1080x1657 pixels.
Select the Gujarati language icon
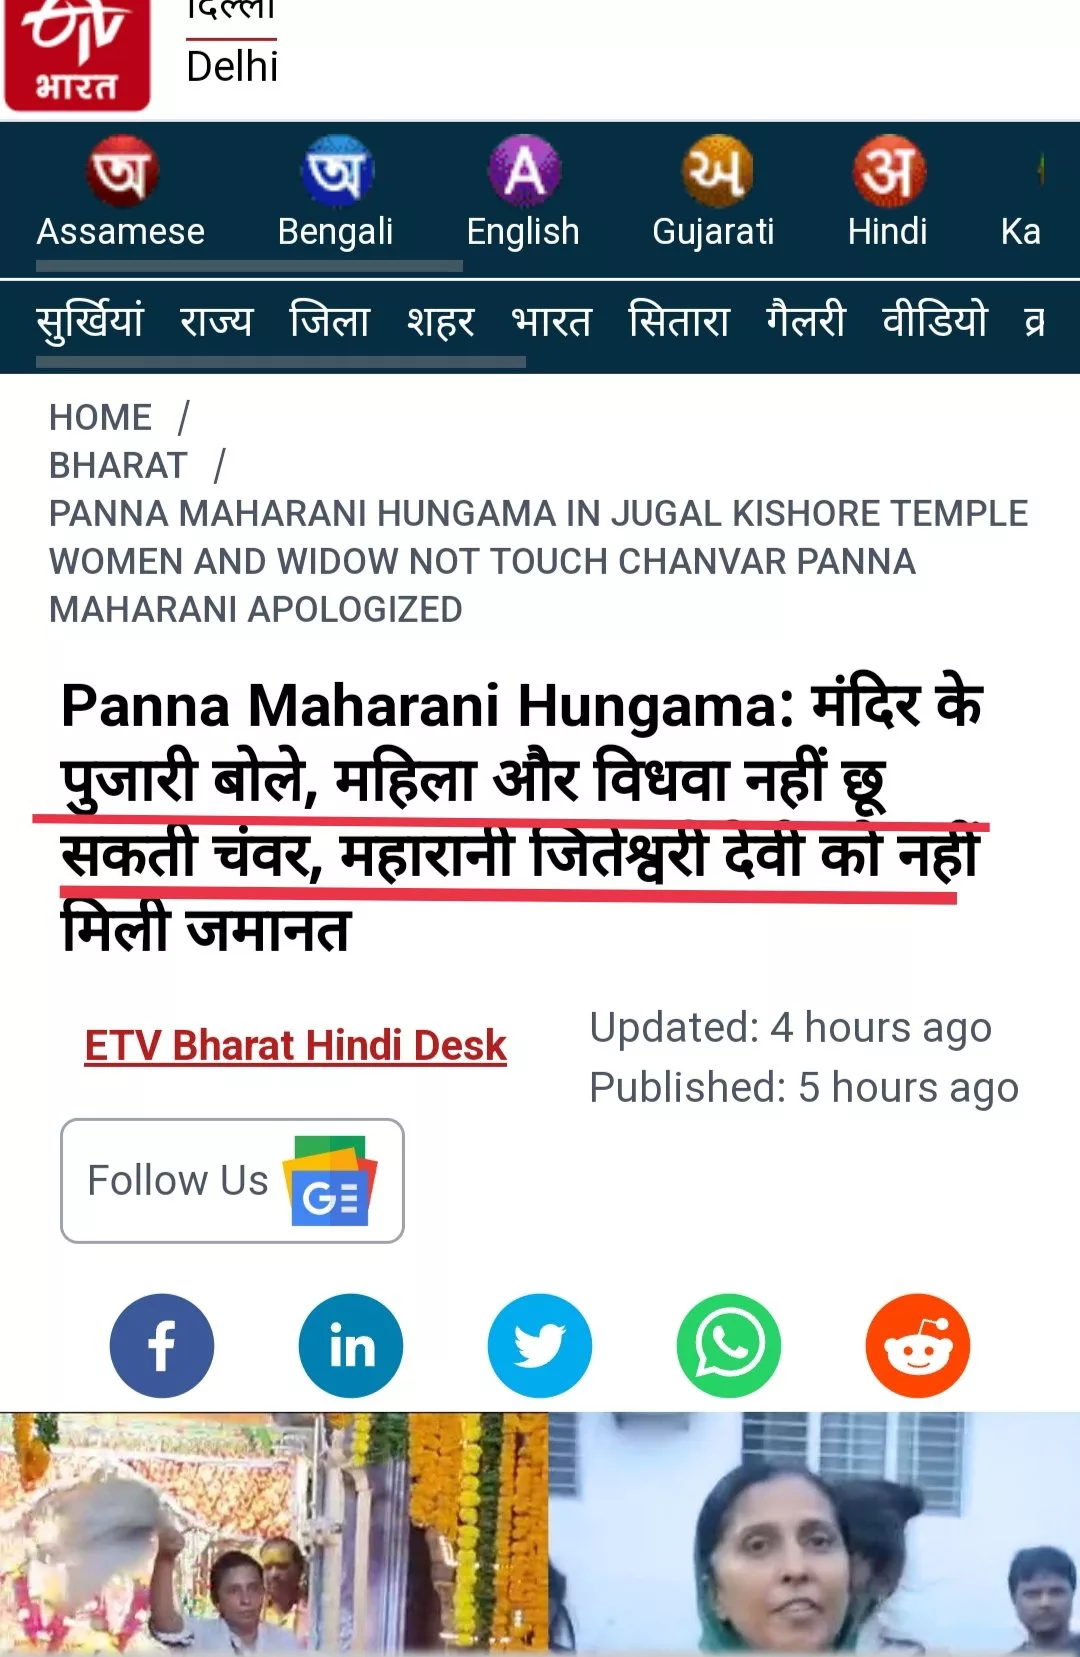715,171
